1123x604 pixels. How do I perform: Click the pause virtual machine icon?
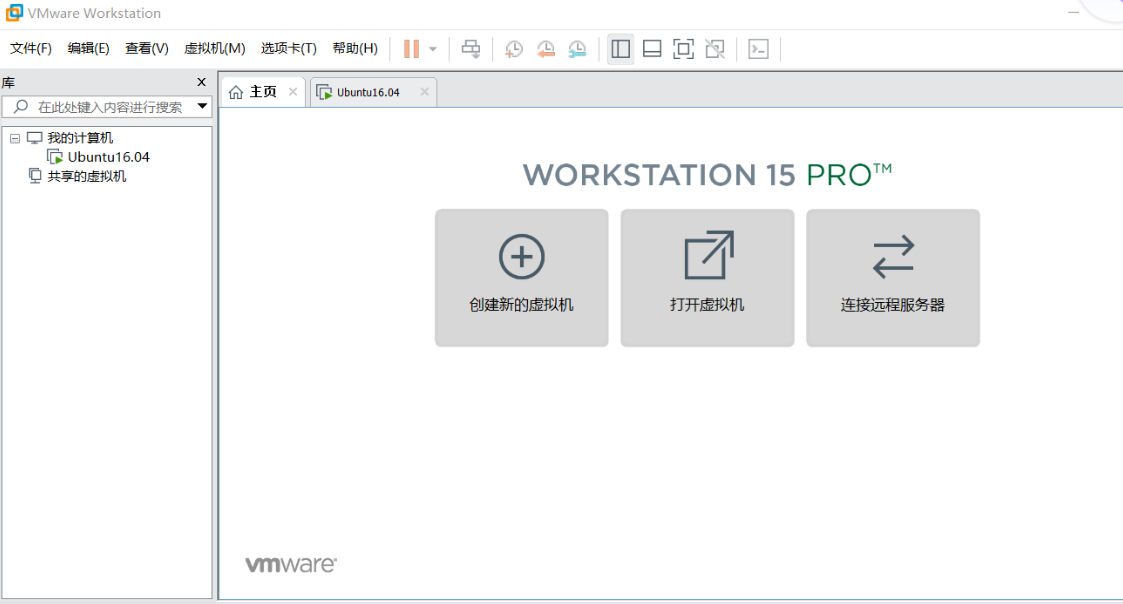click(411, 49)
